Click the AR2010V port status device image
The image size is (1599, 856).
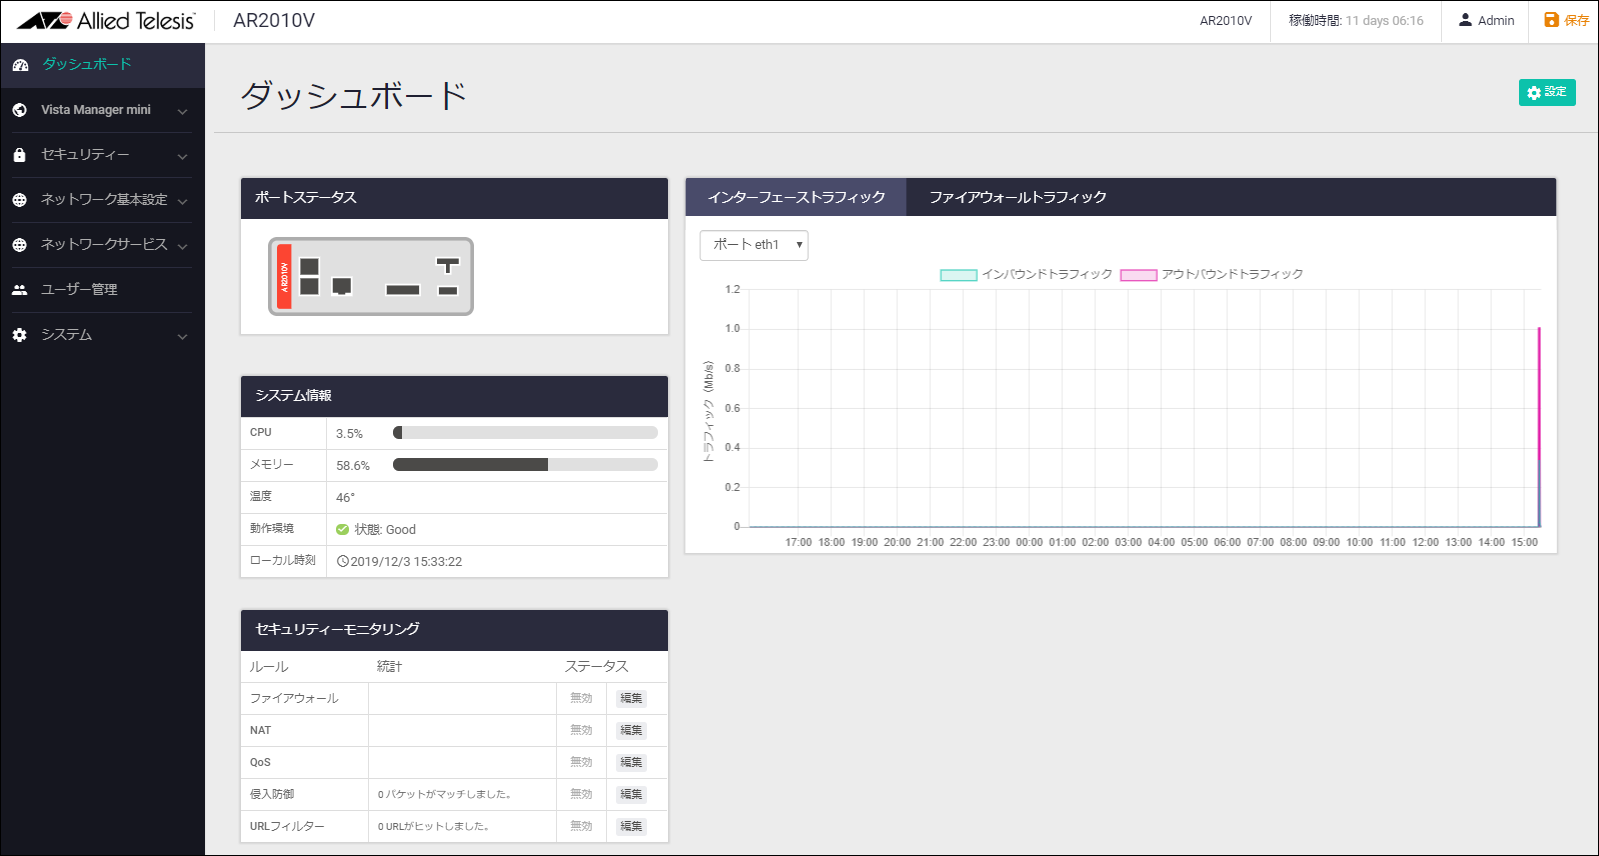pos(371,277)
